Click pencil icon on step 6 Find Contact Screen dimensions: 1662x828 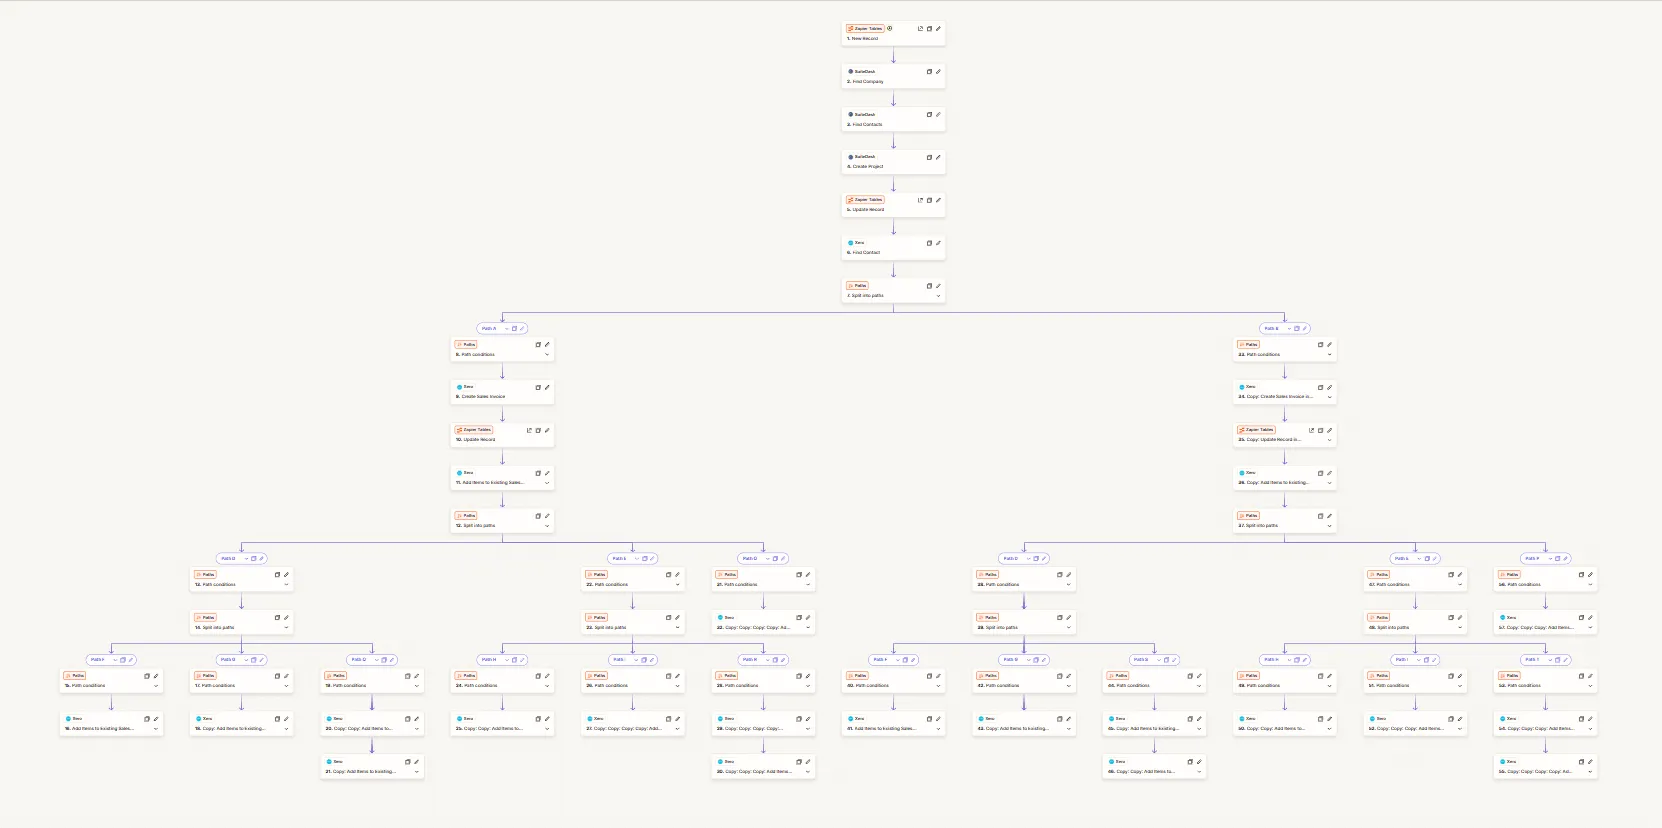938,243
